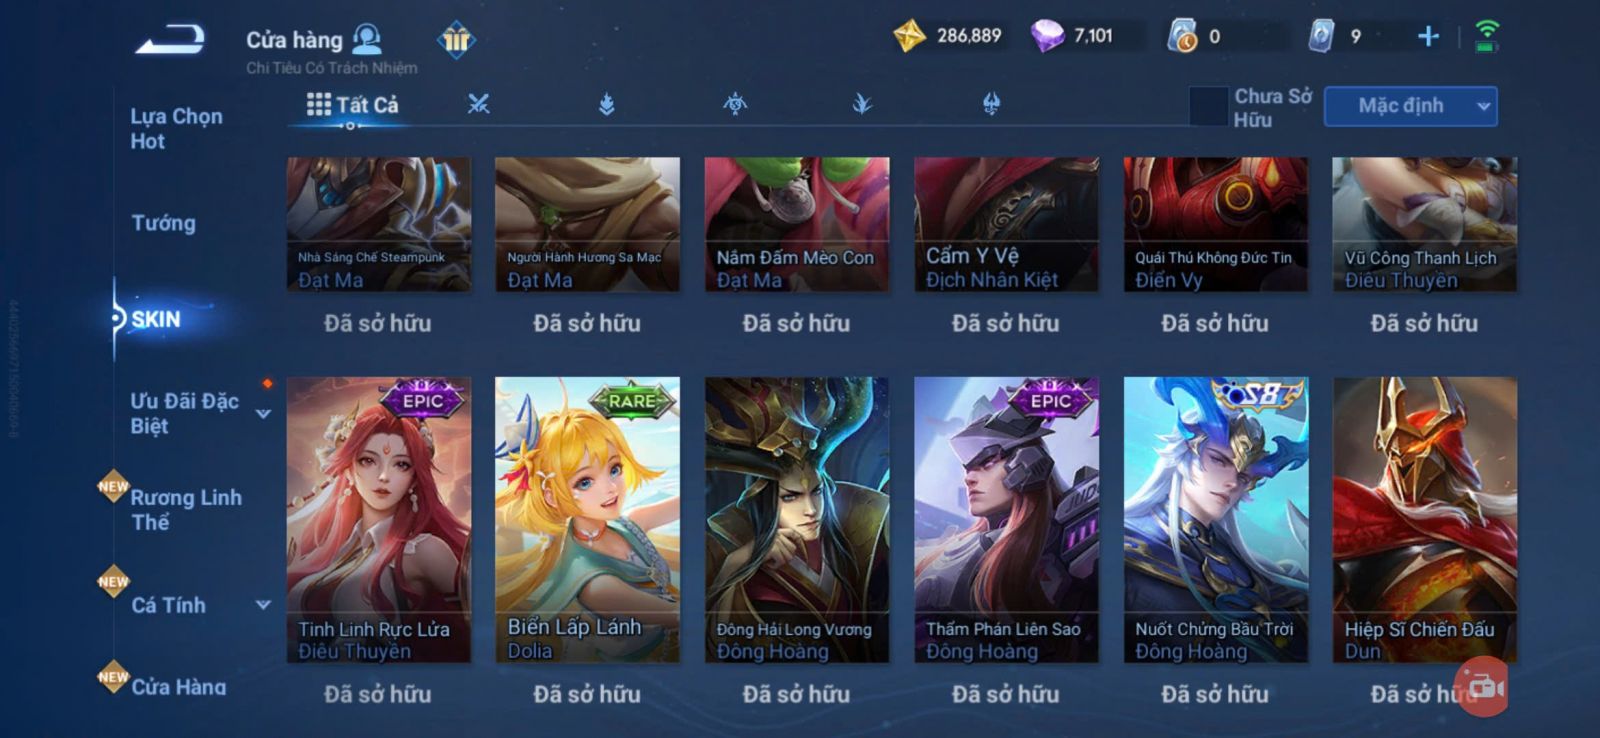Open the Tướng menu item
Screen dimensions: 1600x738
[x=163, y=223]
